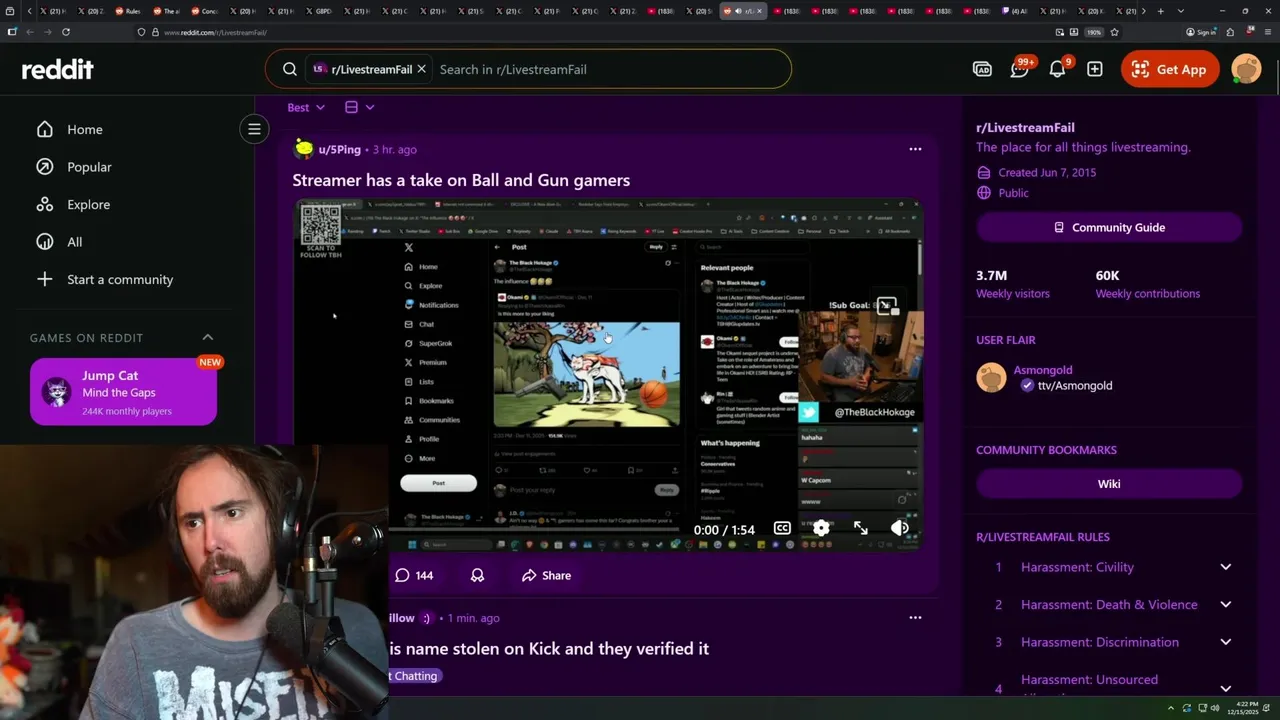Open options for the Ball and Gun post
Screen dimensions: 1280x720
click(915, 149)
